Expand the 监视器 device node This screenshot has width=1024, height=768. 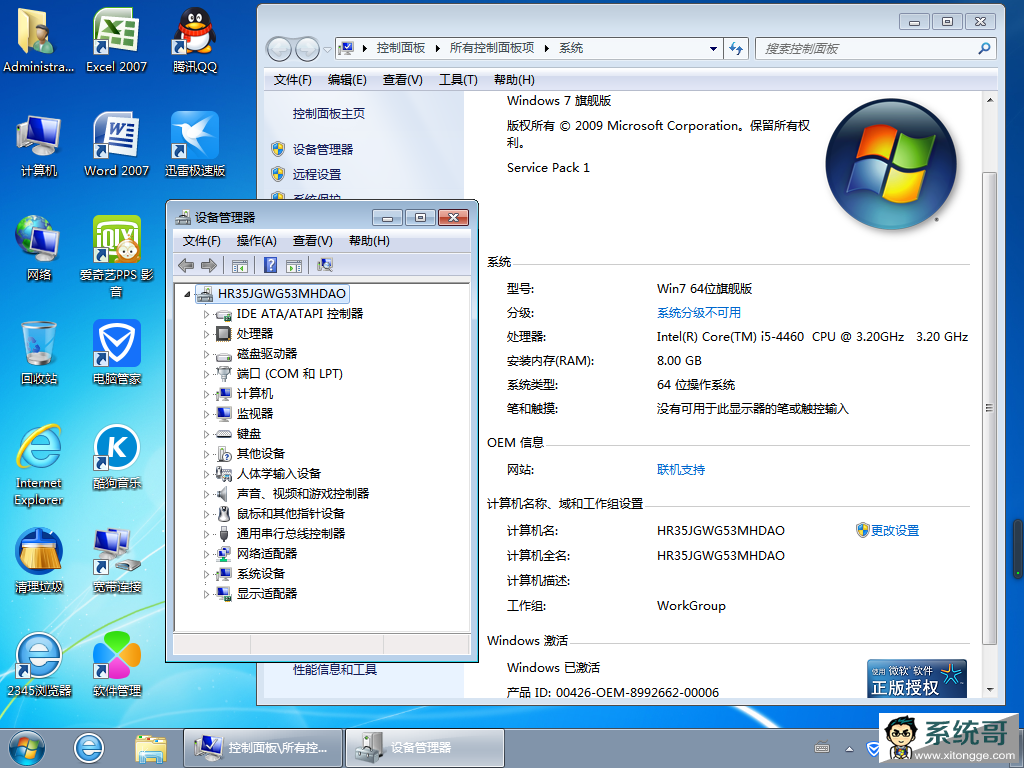point(206,414)
